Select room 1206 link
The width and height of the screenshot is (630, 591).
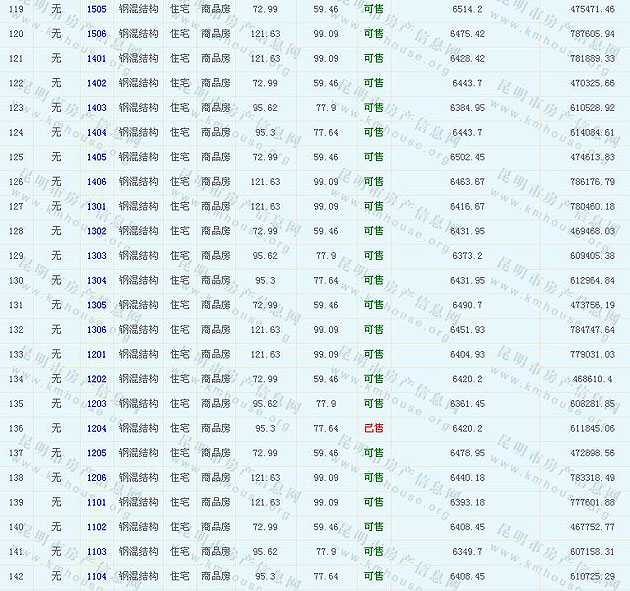pos(96,478)
